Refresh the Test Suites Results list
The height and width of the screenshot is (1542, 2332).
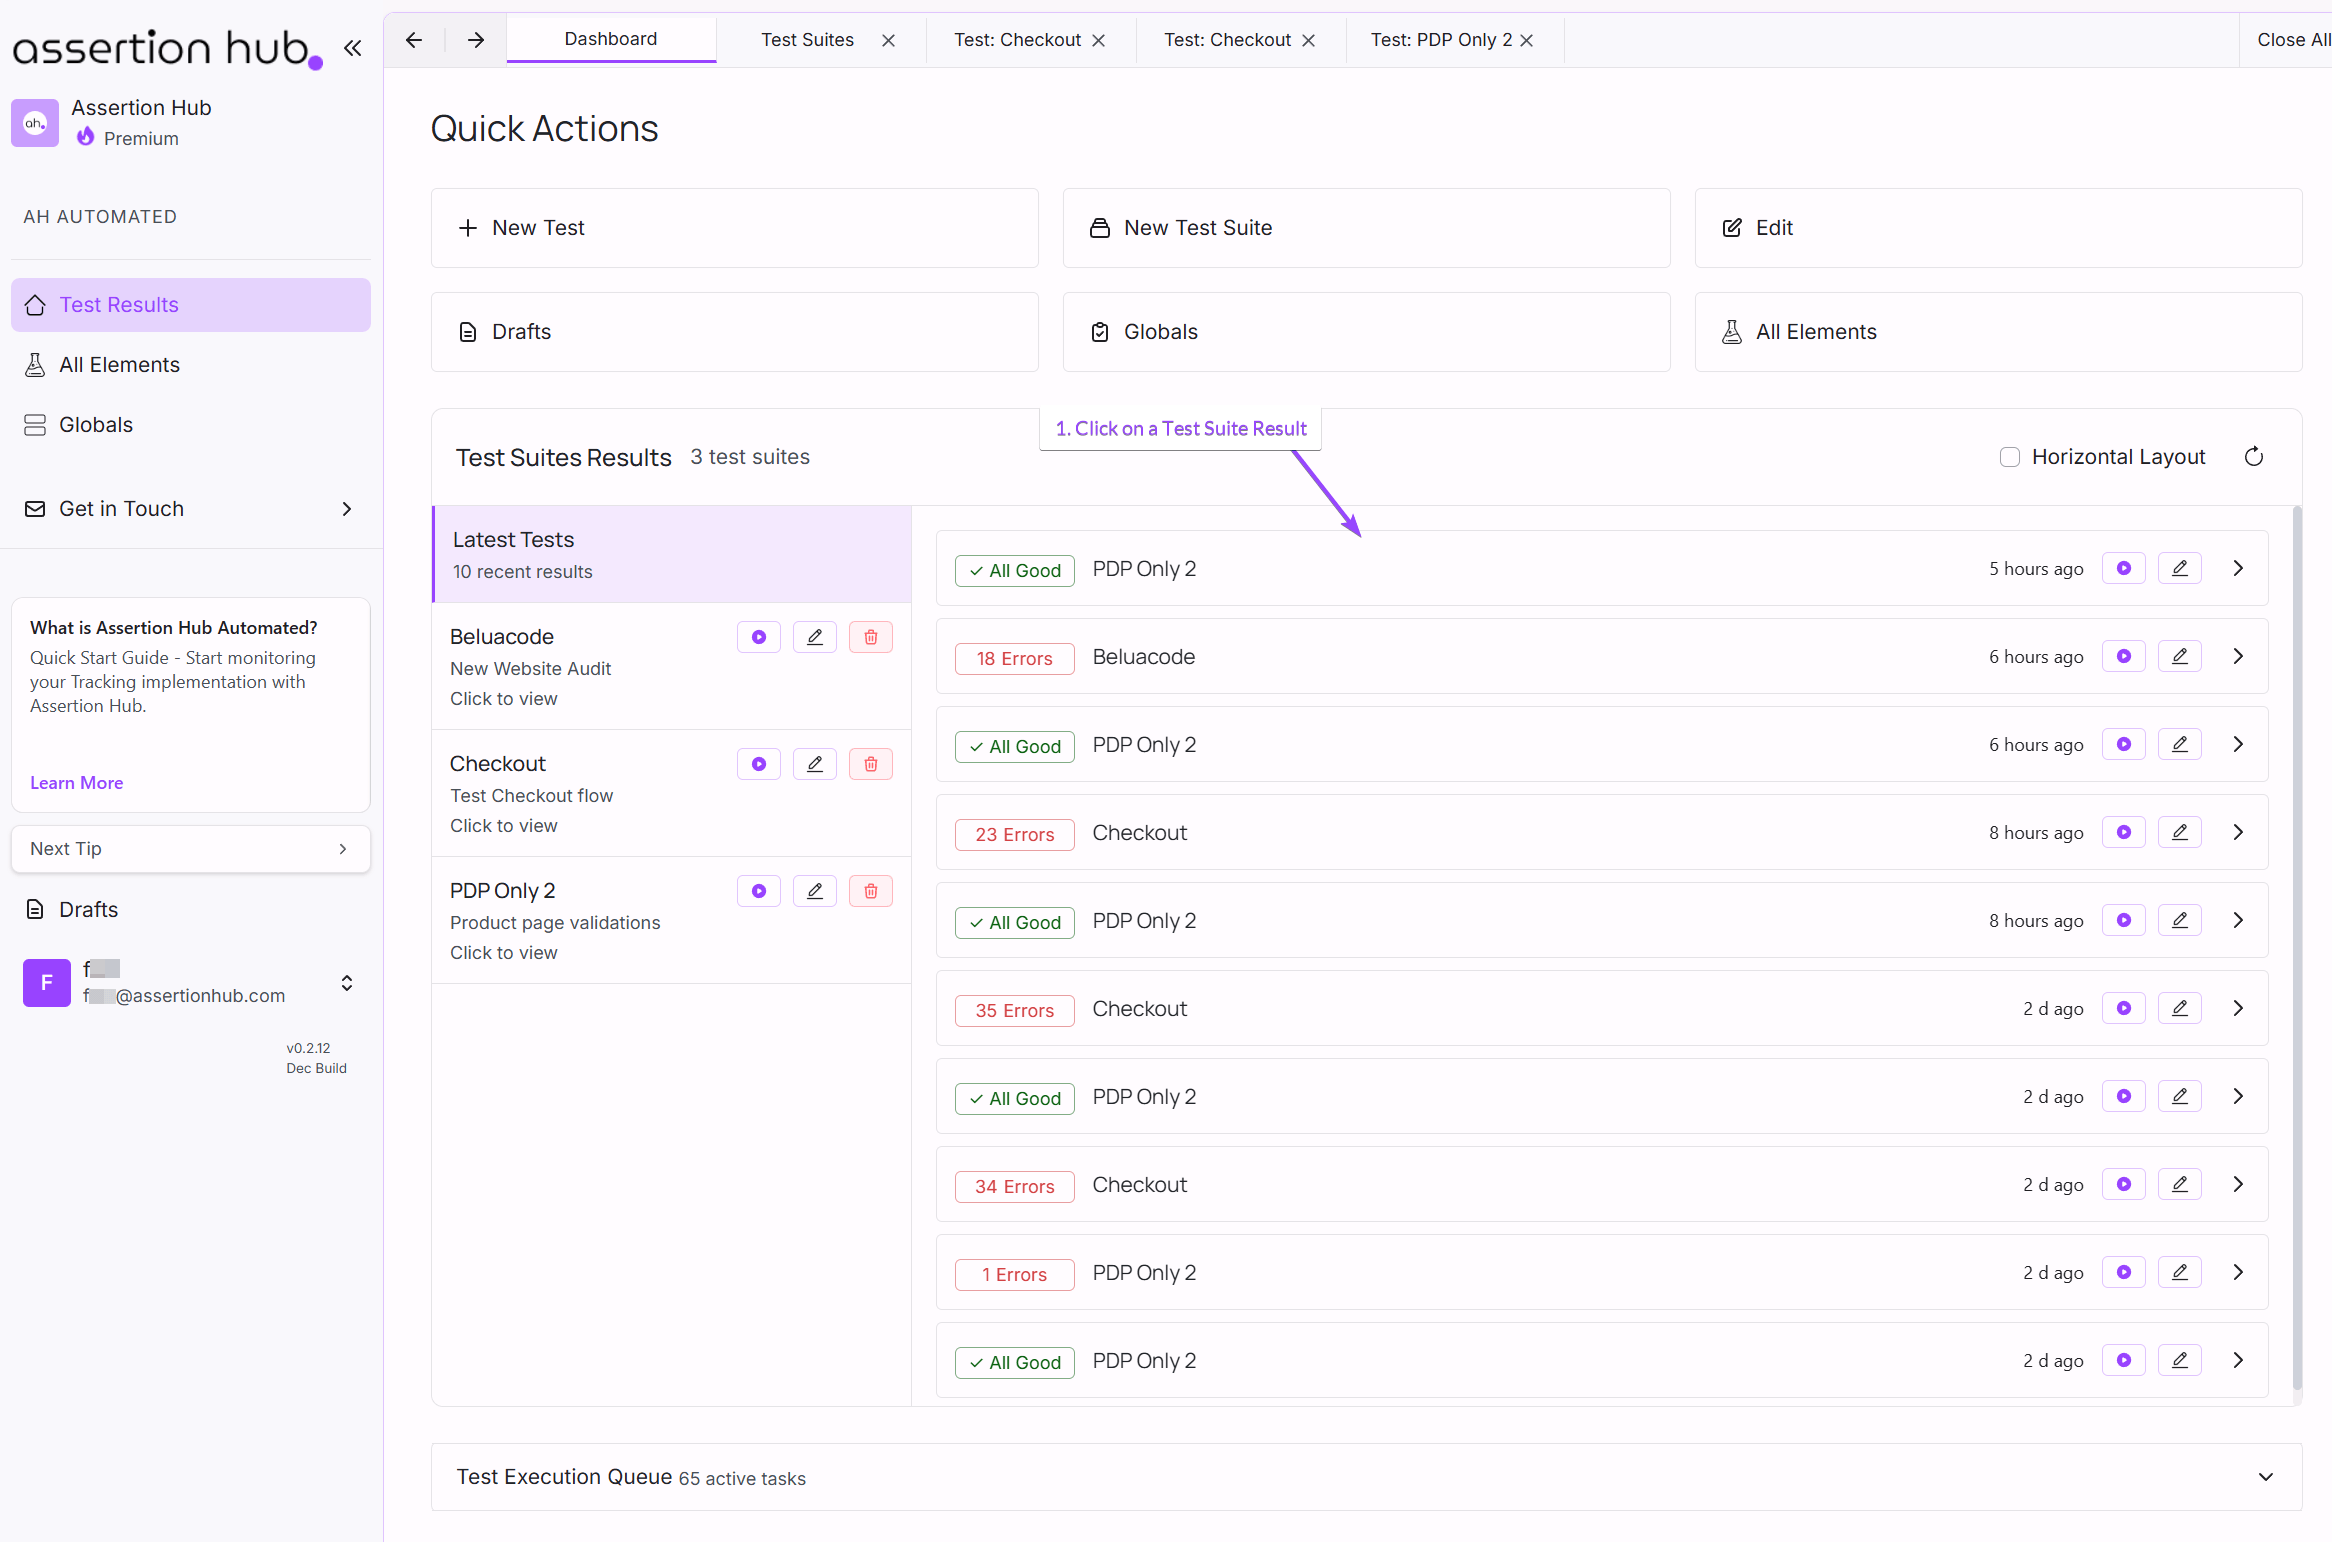2254,456
